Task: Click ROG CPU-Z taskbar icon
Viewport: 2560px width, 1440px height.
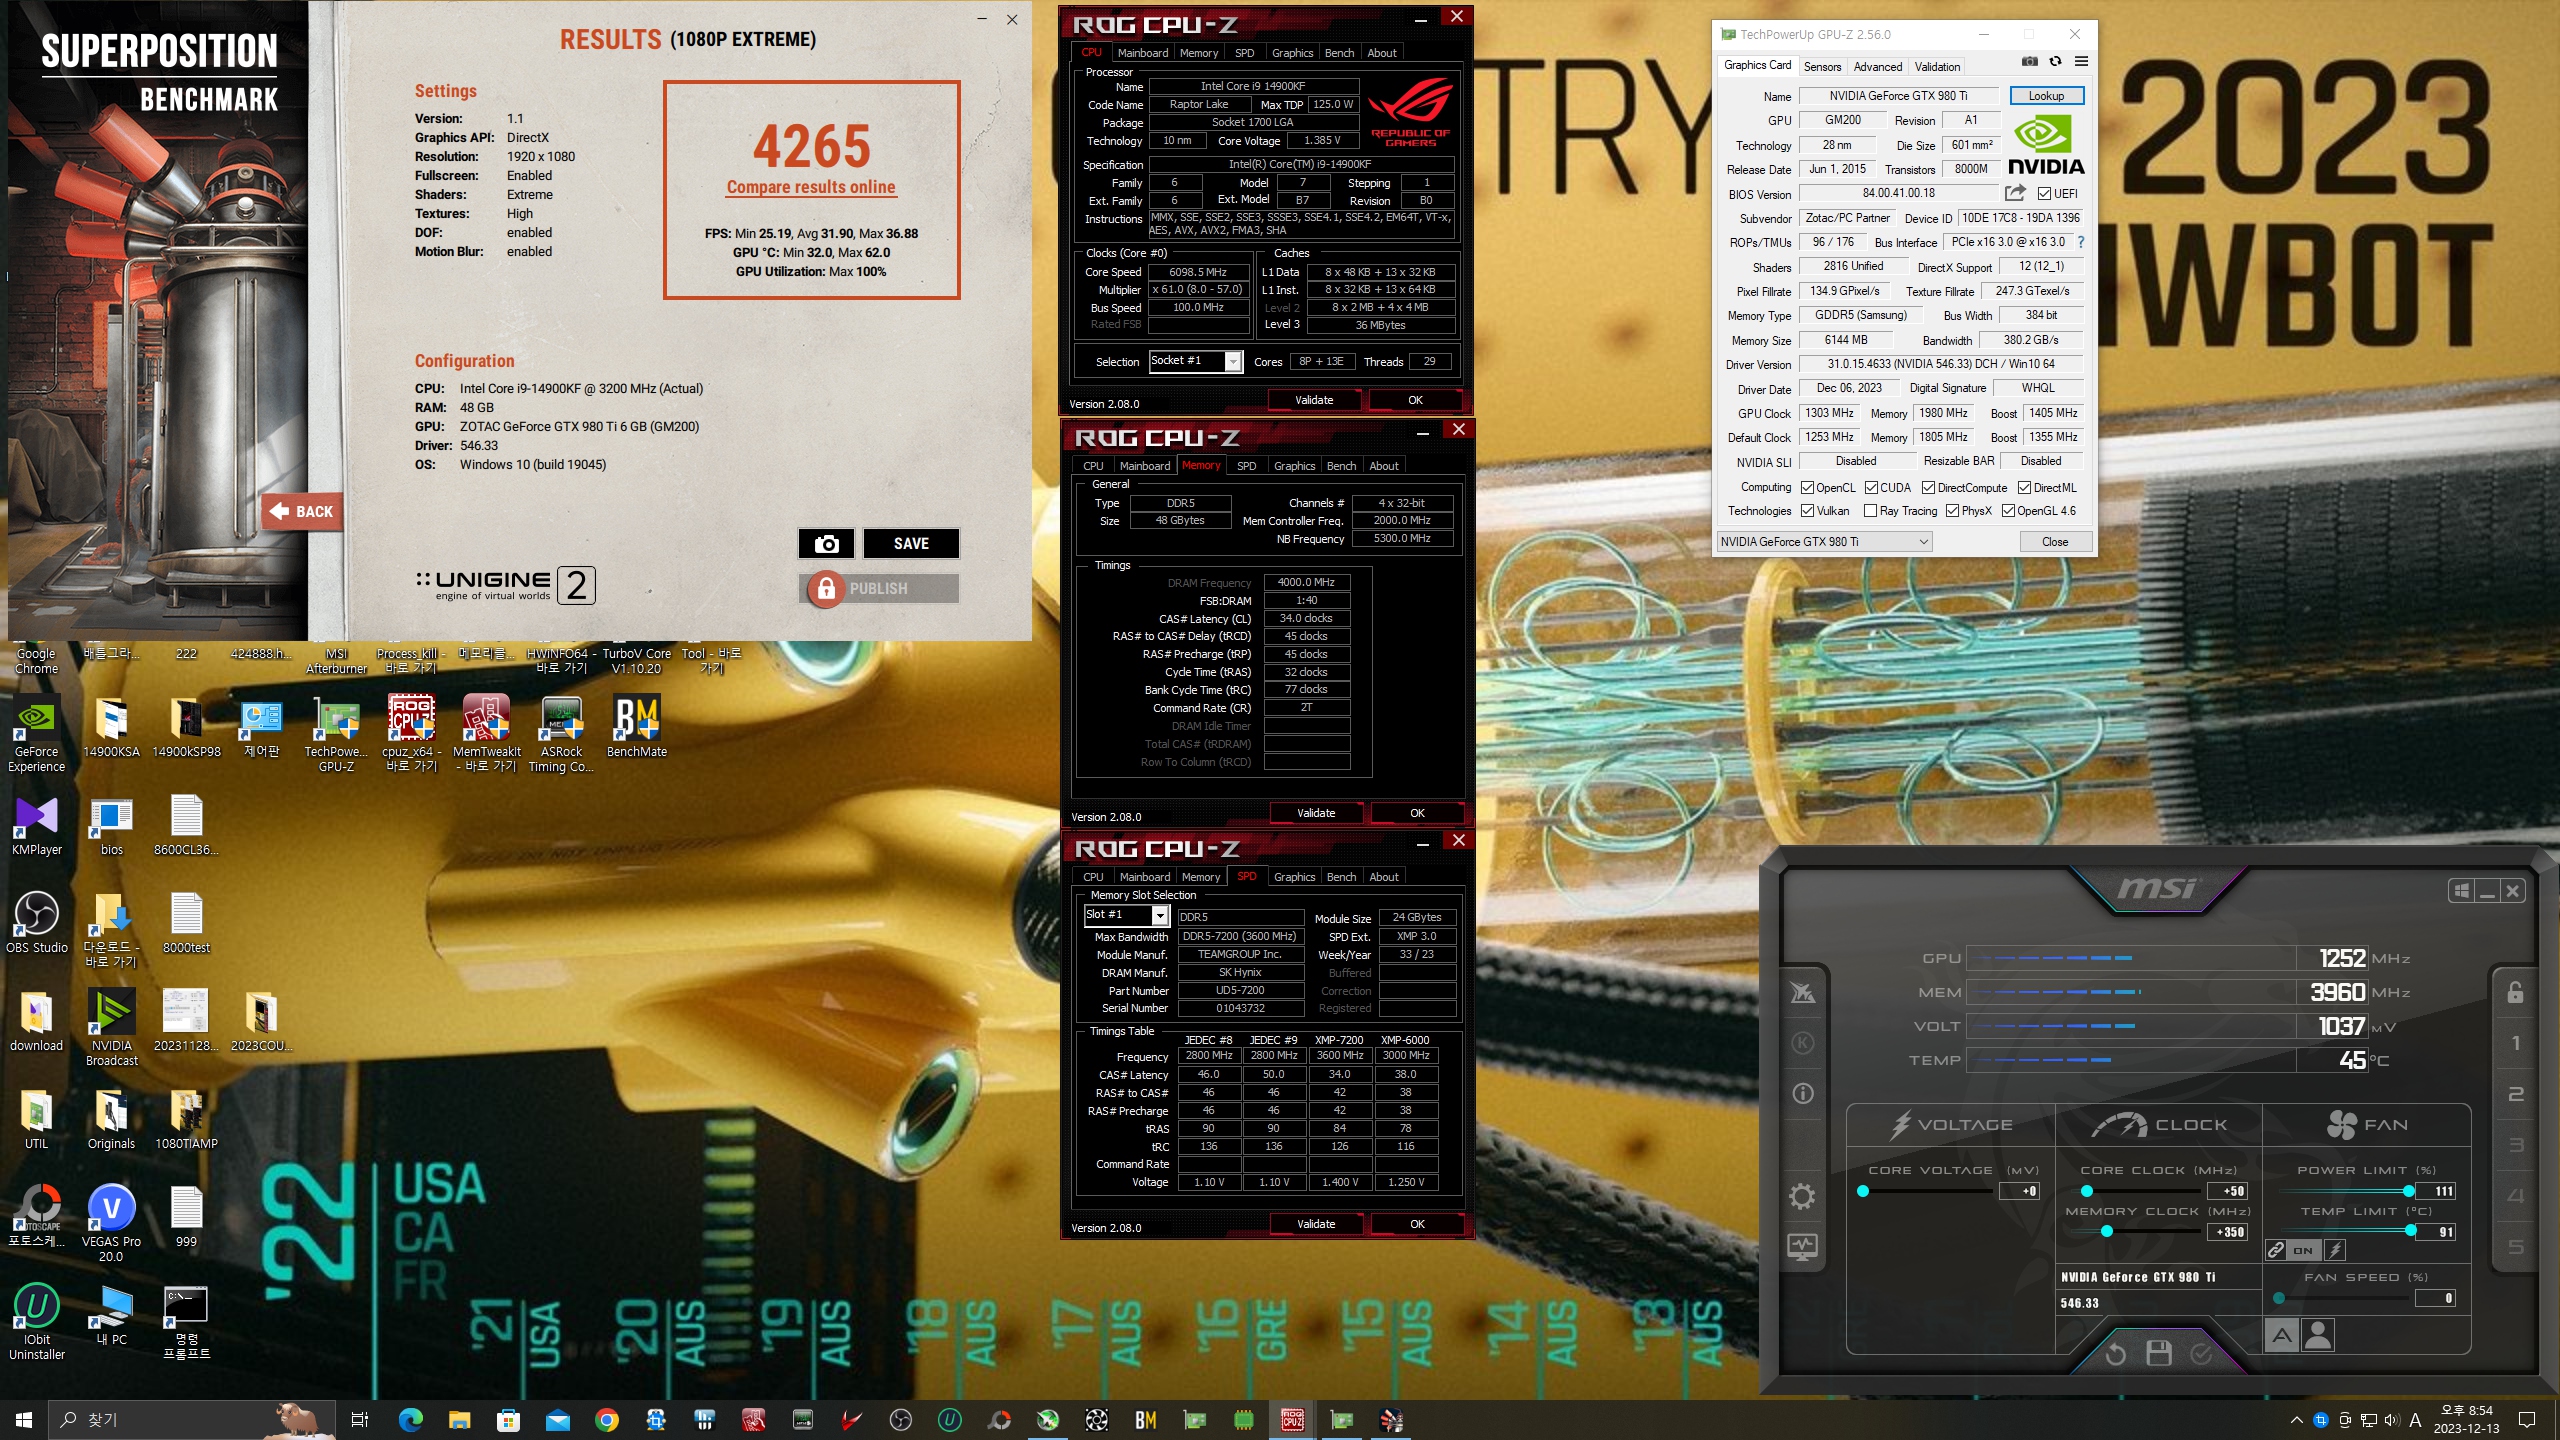Action: point(1293,1419)
